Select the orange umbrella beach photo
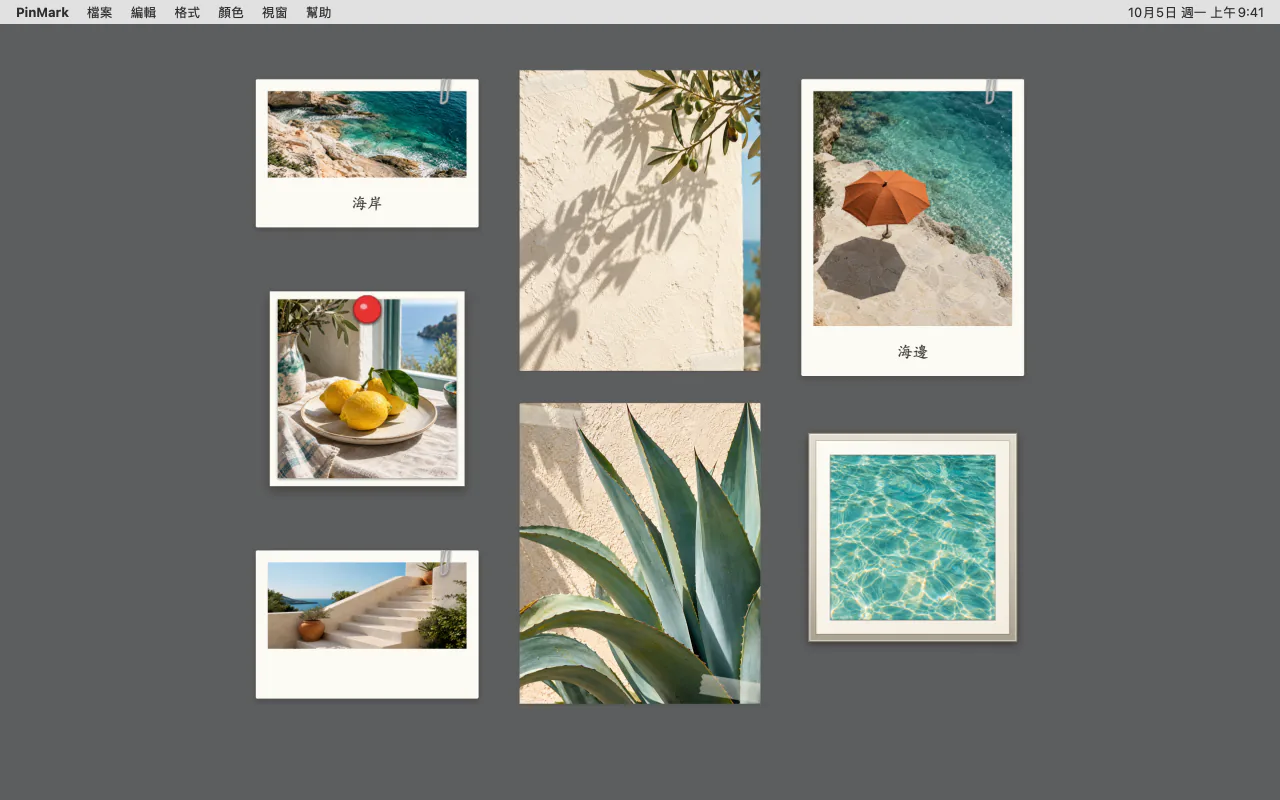 tap(912, 208)
